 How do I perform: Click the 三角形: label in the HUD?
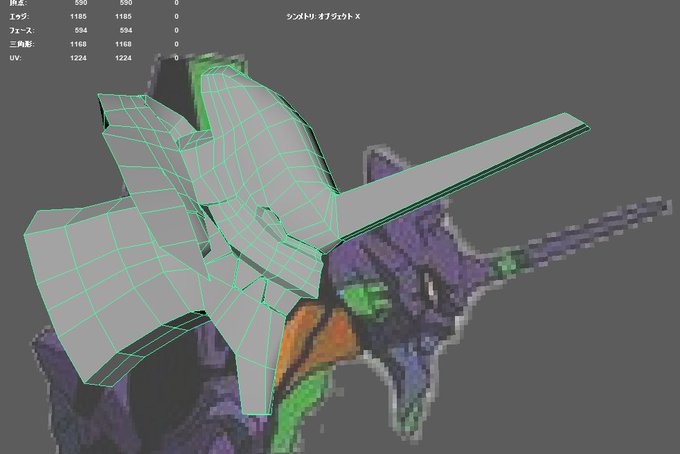[x=22, y=44]
